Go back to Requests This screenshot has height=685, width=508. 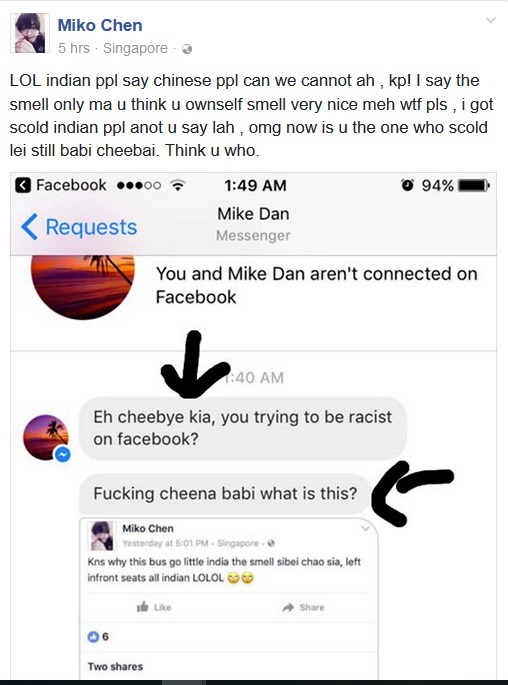[x=79, y=227]
